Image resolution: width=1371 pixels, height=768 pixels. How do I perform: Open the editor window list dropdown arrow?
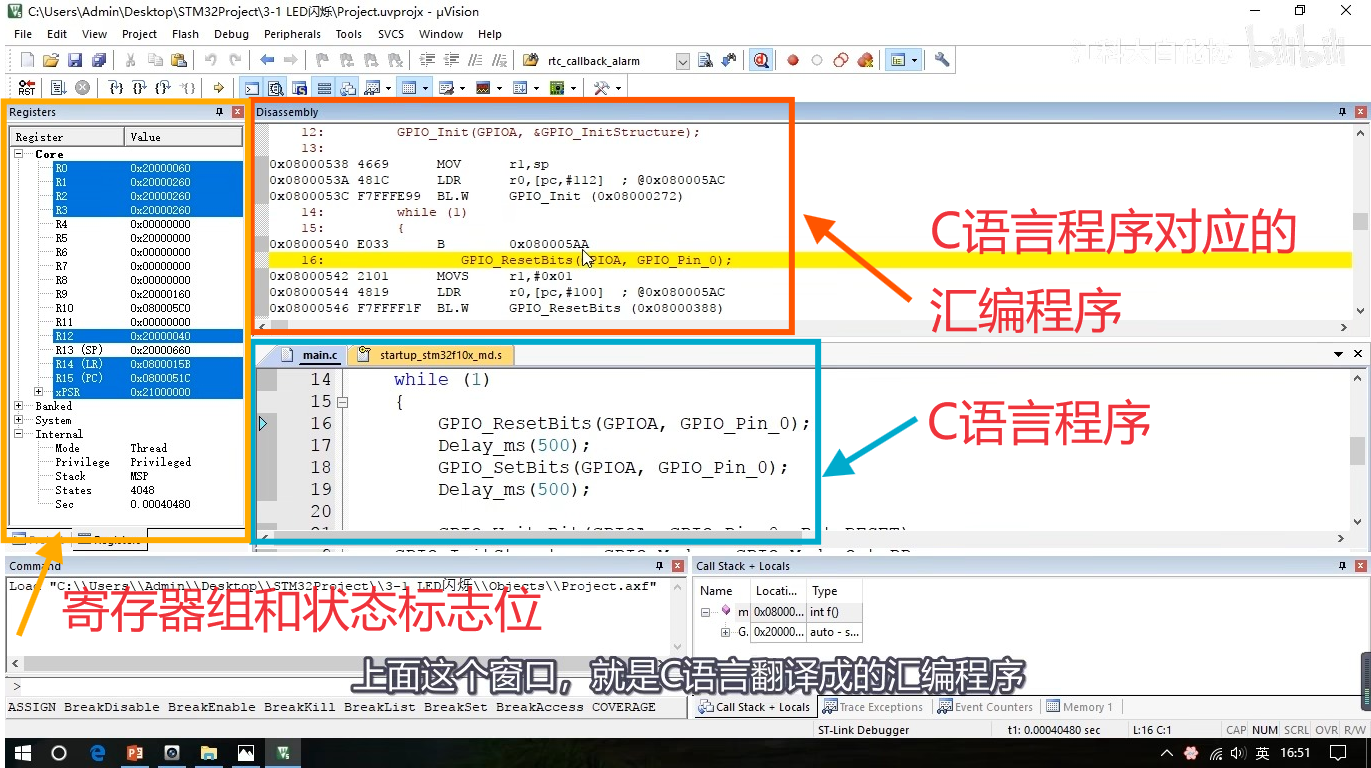(x=1339, y=354)
